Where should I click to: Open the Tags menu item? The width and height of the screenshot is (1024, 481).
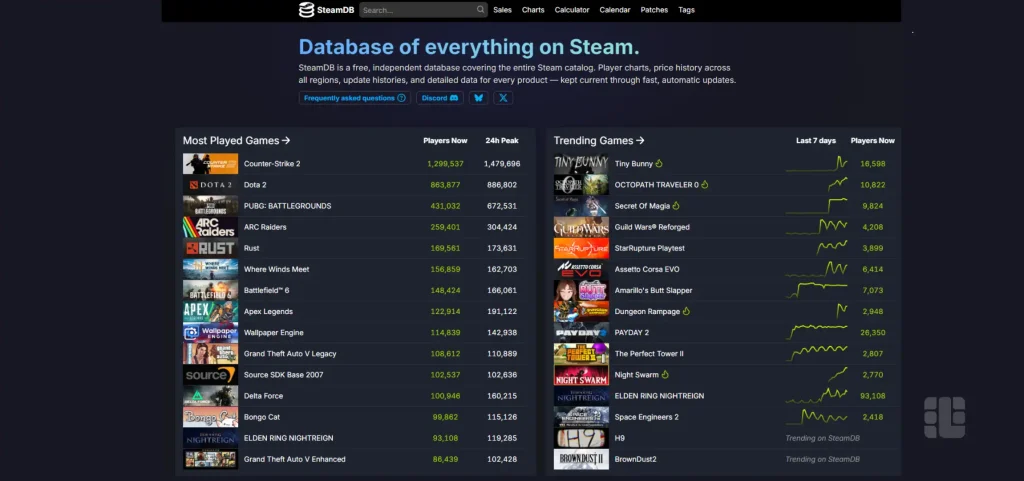pyautogui.click(x=686, y=10)
